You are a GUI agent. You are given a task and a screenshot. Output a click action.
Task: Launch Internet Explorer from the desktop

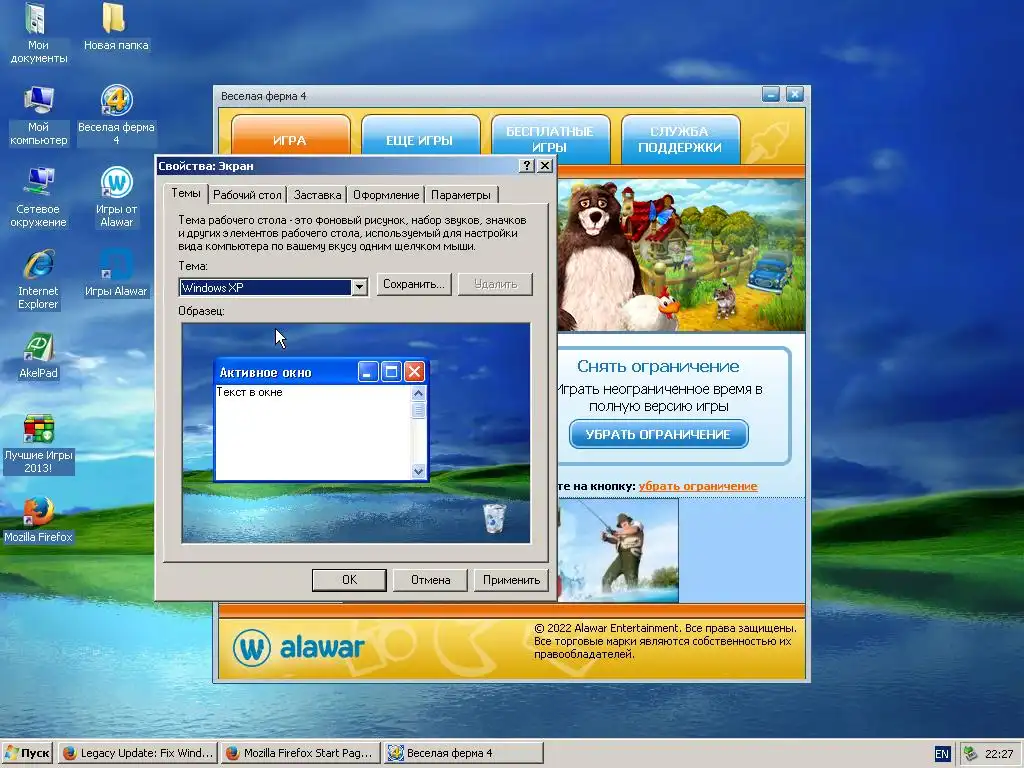coord(38,279)
